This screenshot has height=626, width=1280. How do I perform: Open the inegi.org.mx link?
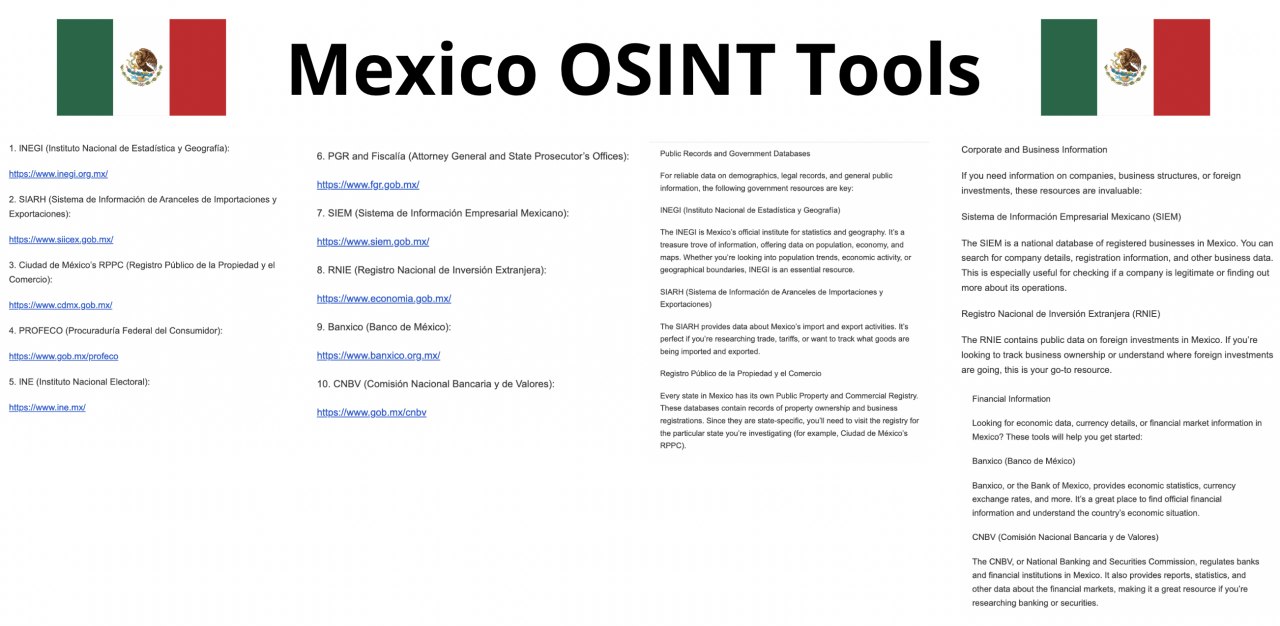click(58, 174)
